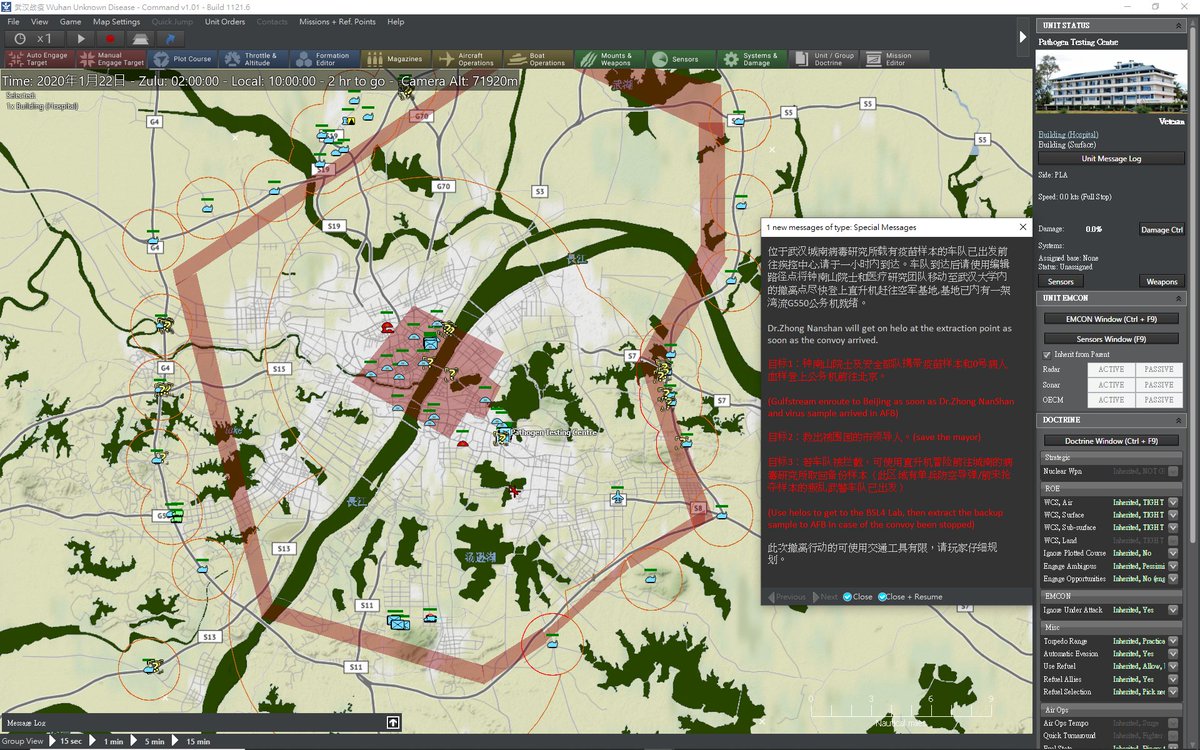
Task: Set OECM to ACTIVE
Action: click(x=1111, y=400)
